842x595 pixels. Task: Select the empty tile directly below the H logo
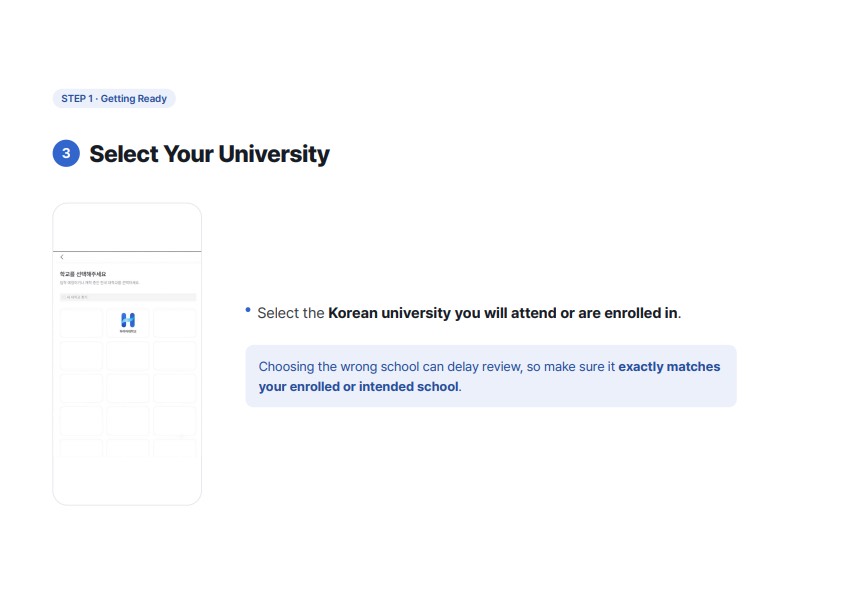point(128,356)
